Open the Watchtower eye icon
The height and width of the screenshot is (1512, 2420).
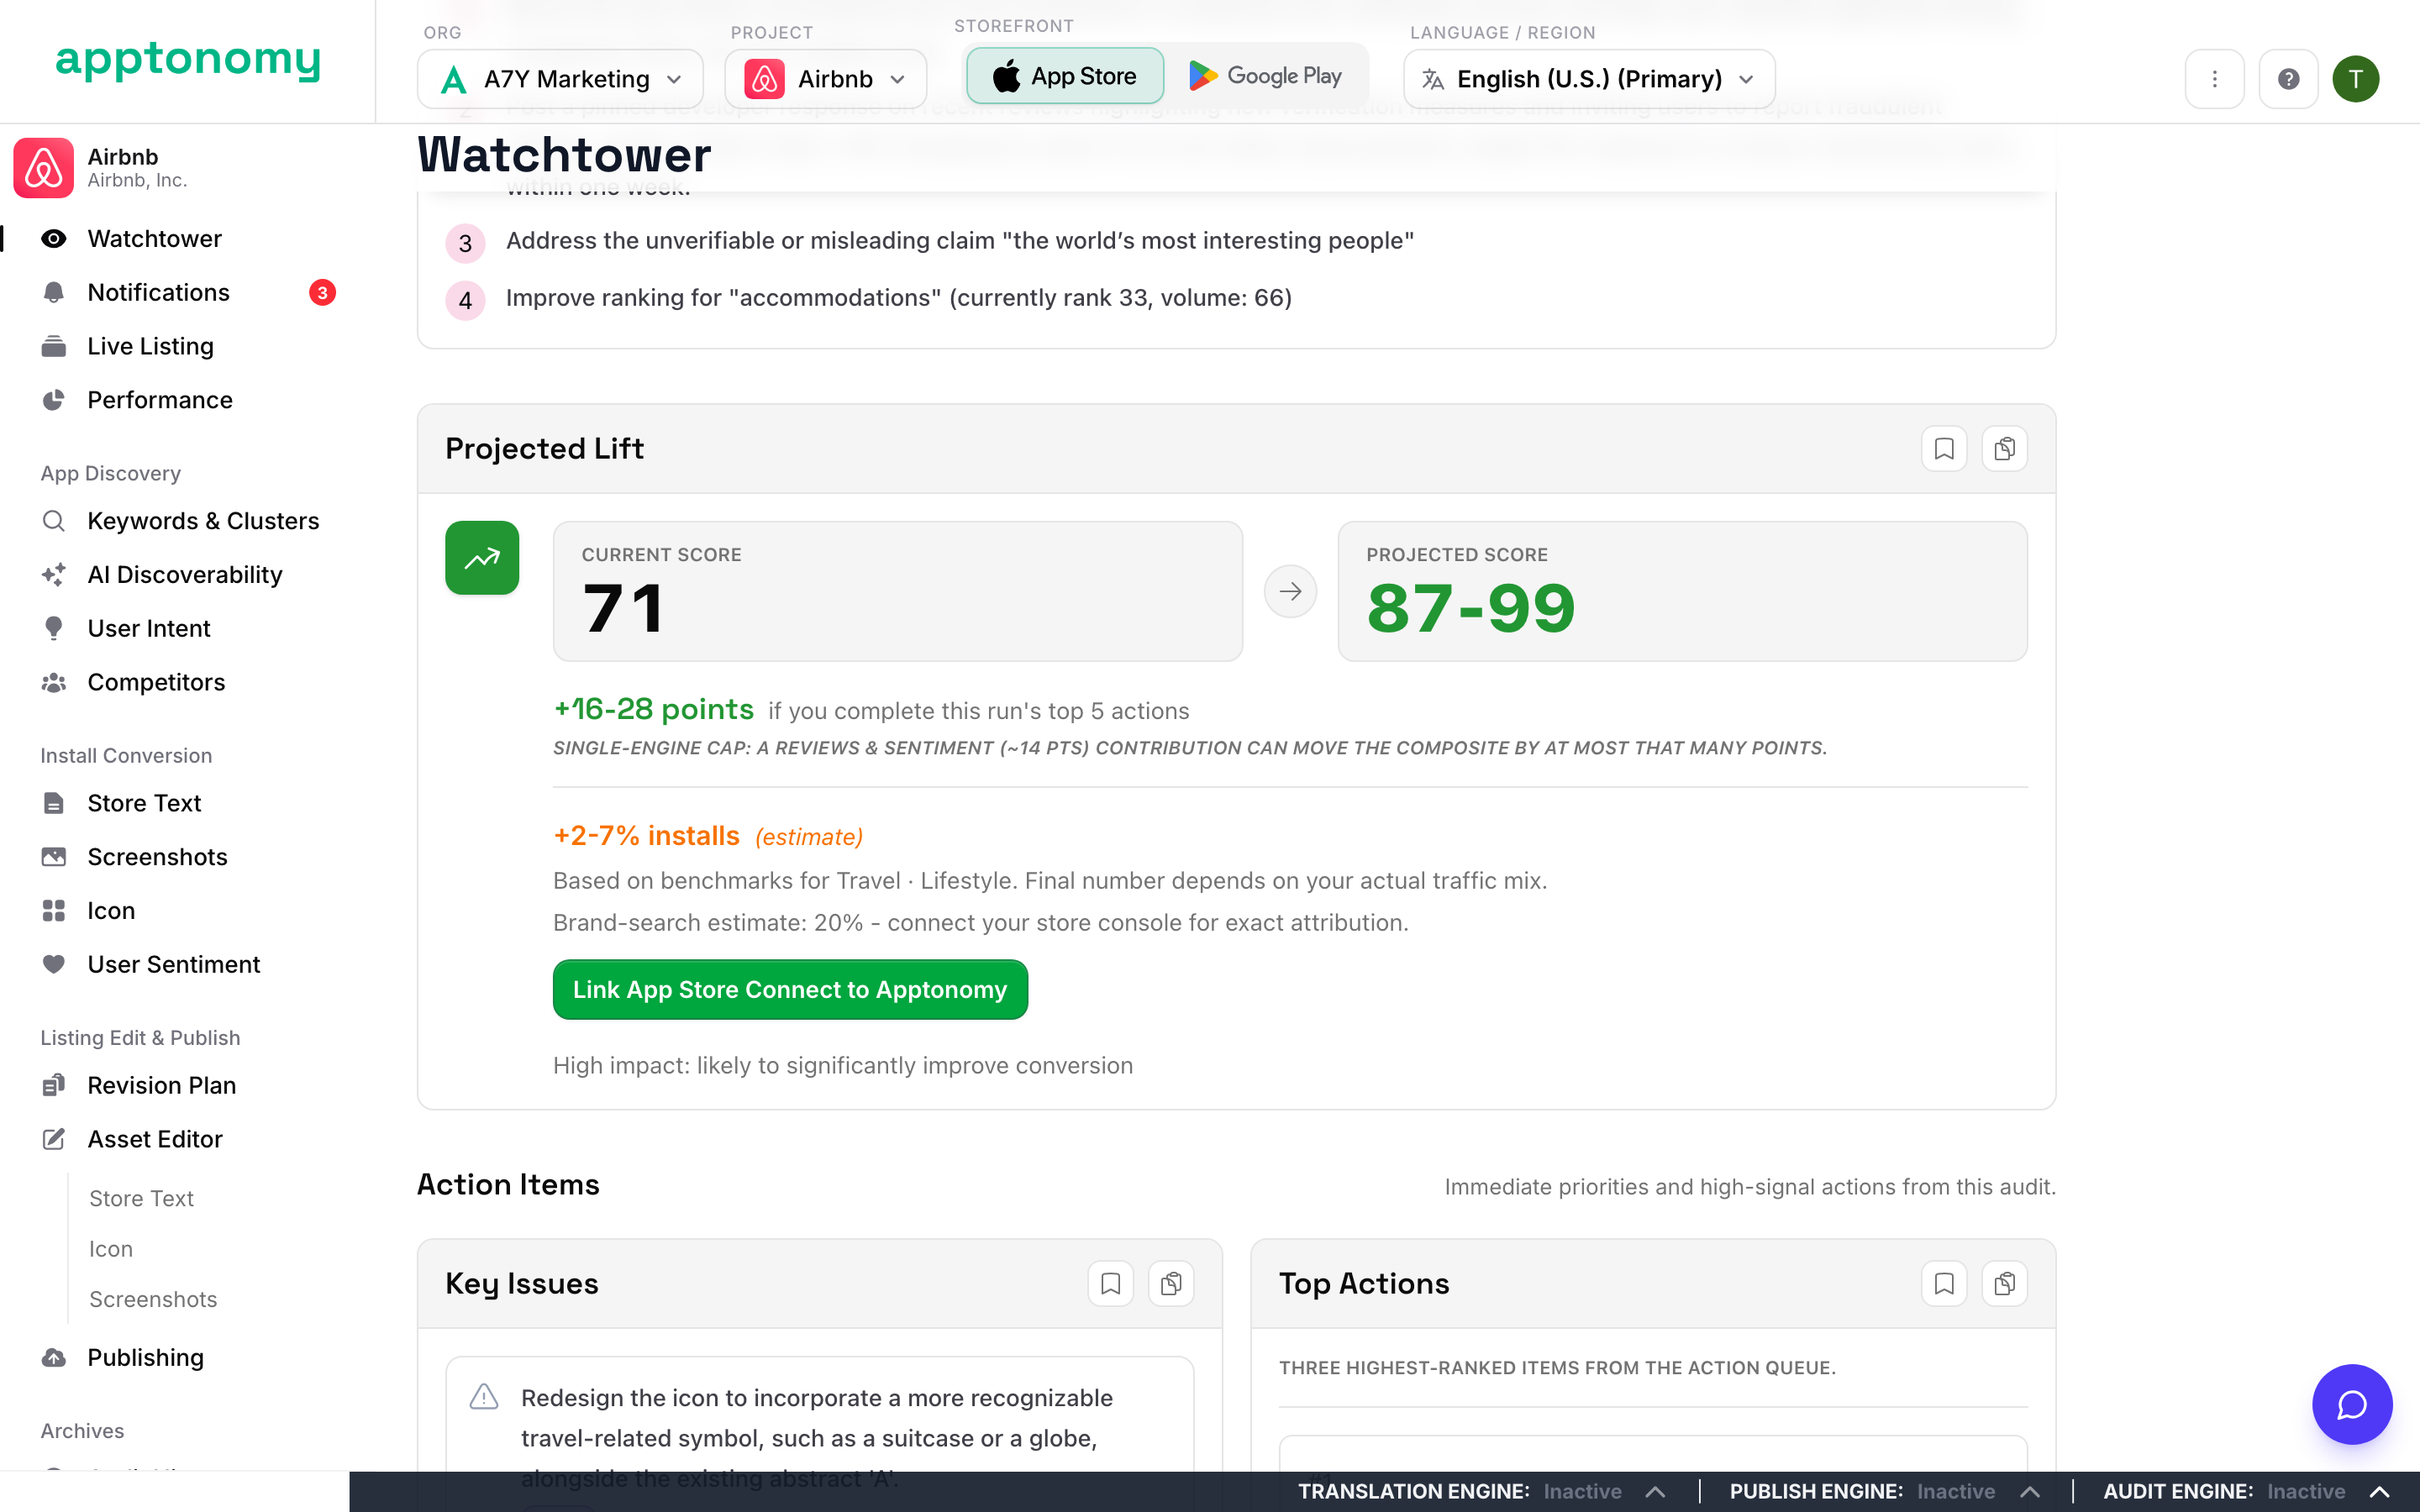pos(54,239)
